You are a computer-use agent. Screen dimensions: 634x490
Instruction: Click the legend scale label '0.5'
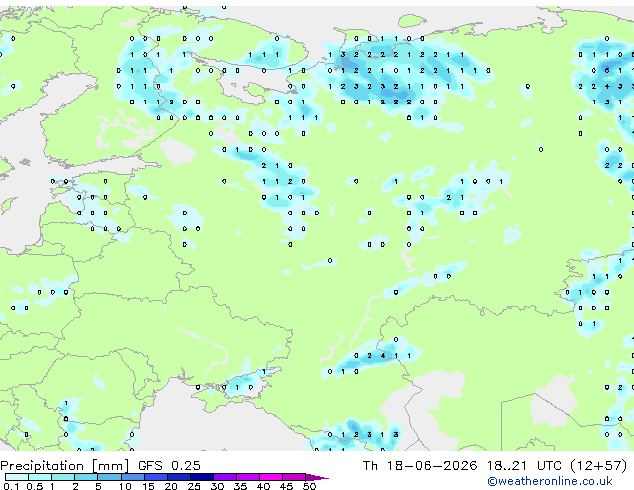click(x=35, y=486)
